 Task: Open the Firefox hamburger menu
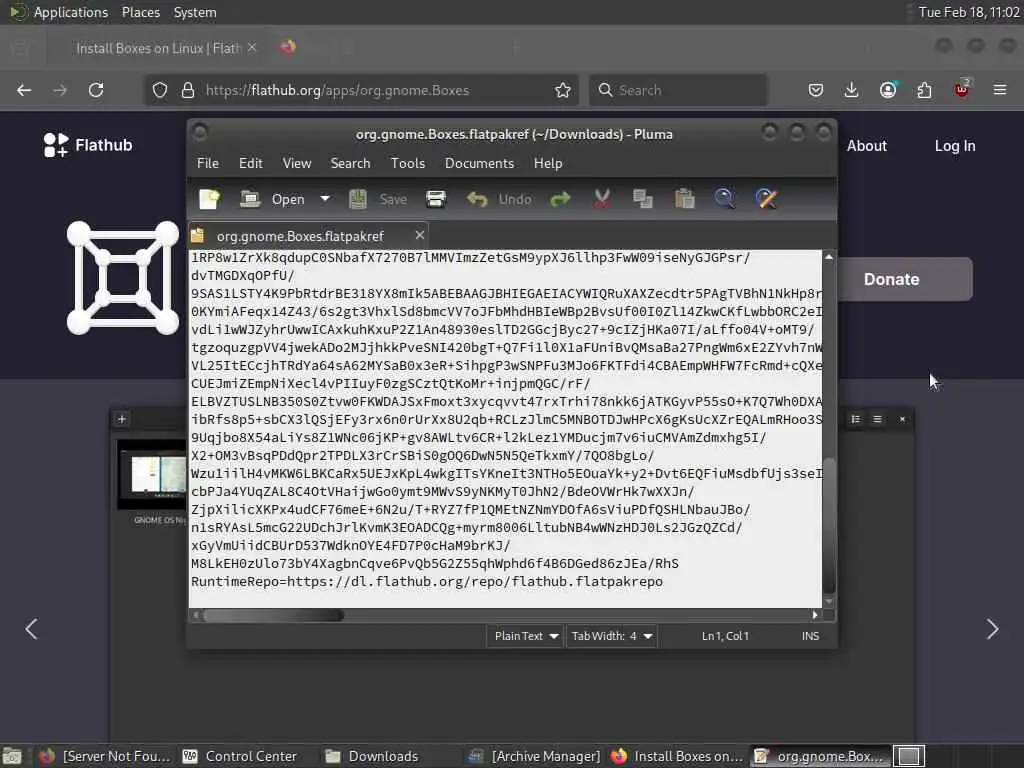(x=1000, y=90)
